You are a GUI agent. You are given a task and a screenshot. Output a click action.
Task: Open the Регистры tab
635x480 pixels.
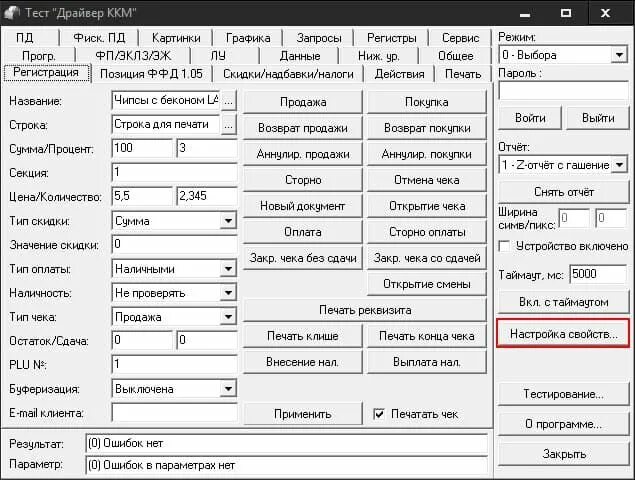[391, 38]
